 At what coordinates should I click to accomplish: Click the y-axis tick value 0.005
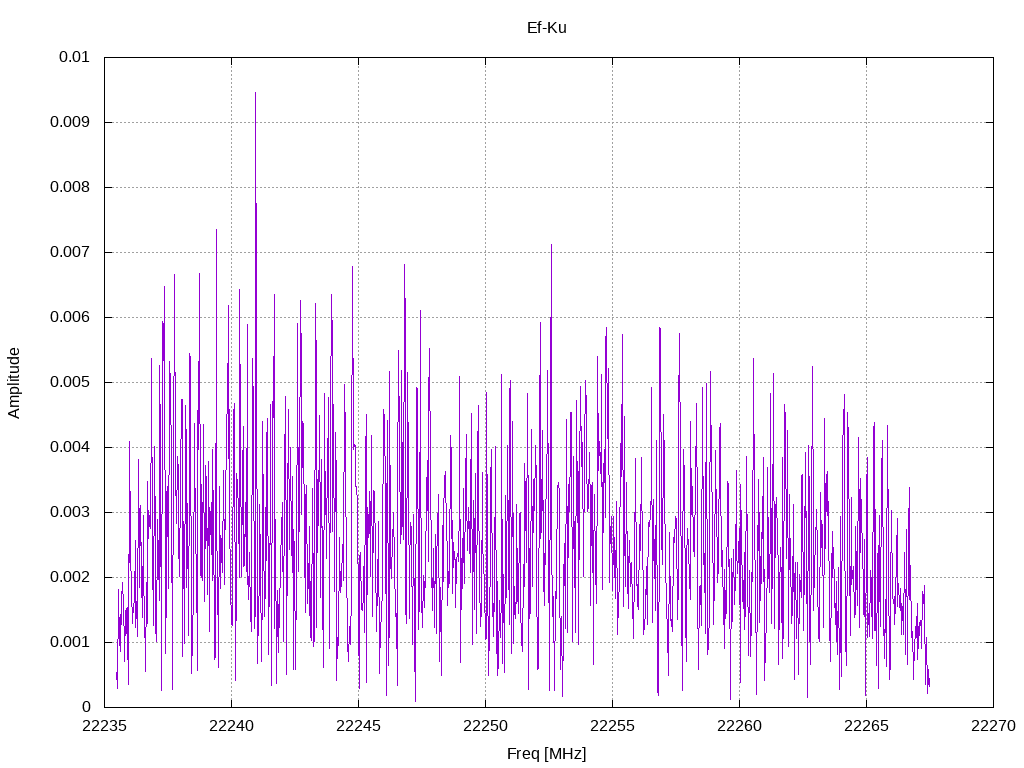pos(70,382)
